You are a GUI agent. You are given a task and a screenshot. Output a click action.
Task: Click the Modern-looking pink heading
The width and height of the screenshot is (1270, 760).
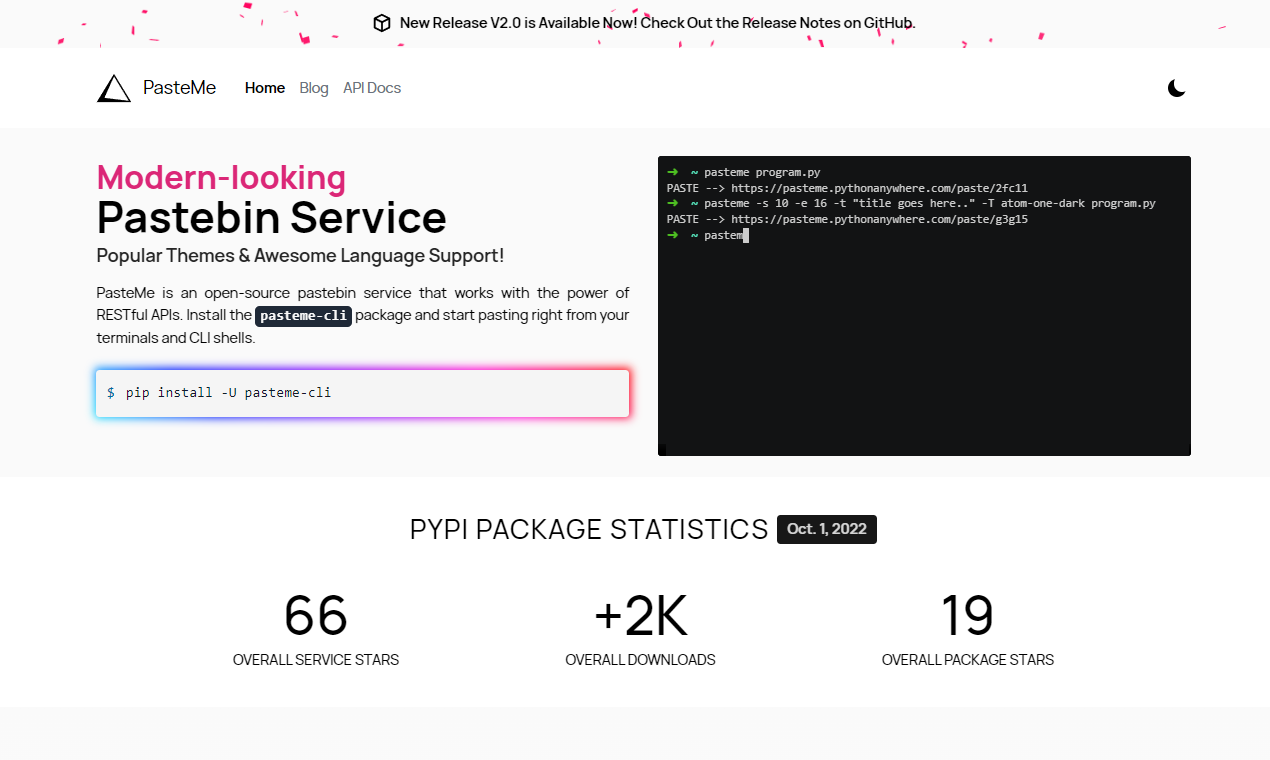(221, 177)
